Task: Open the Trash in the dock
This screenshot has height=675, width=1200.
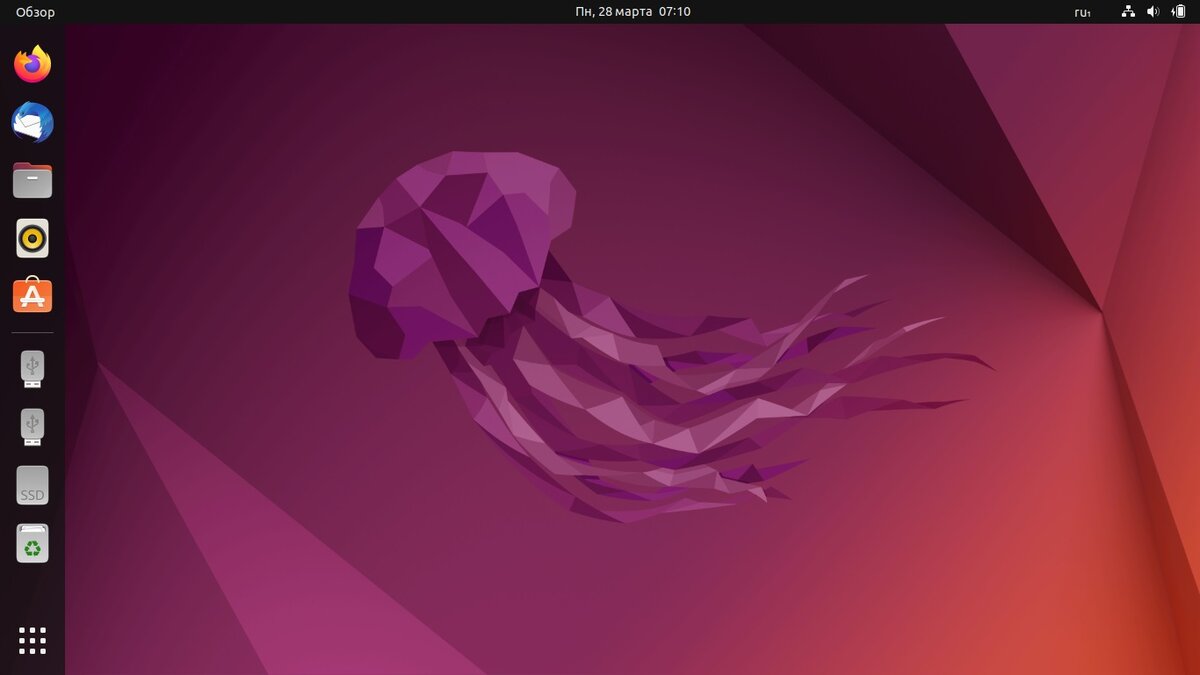Action: (x=32, y=543)
